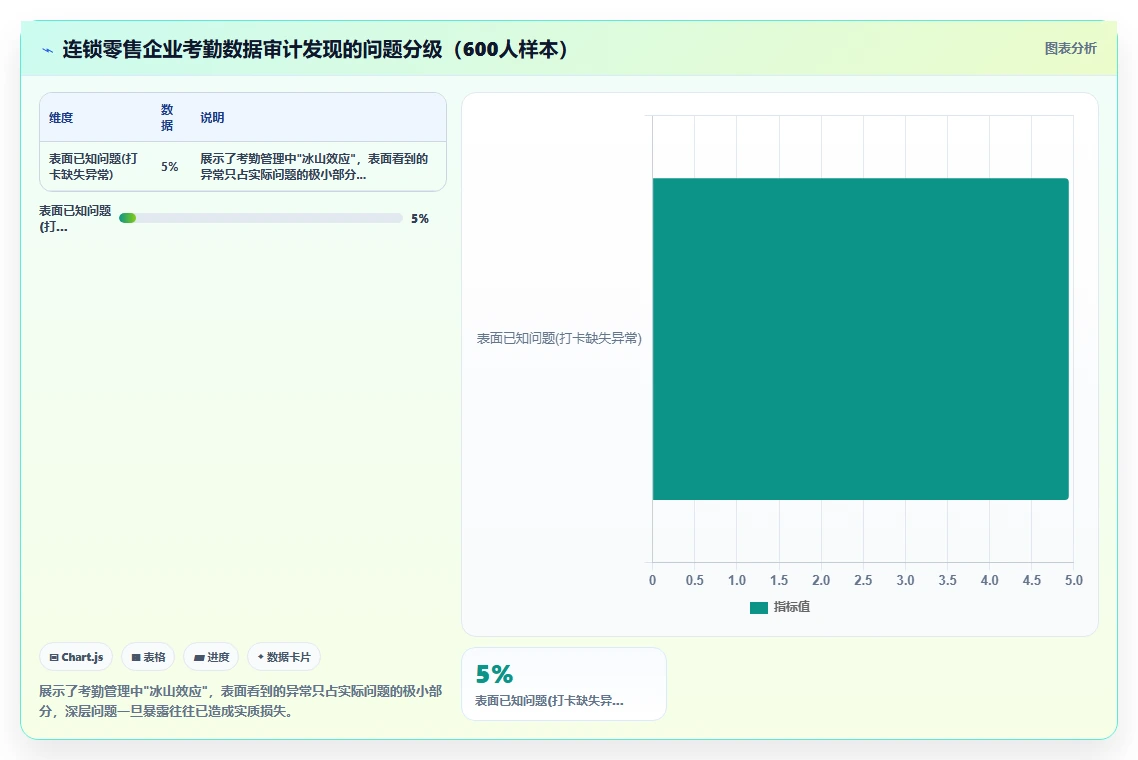Click the 维度 column header
1138x760 pixels.
[x=61, y=118]
